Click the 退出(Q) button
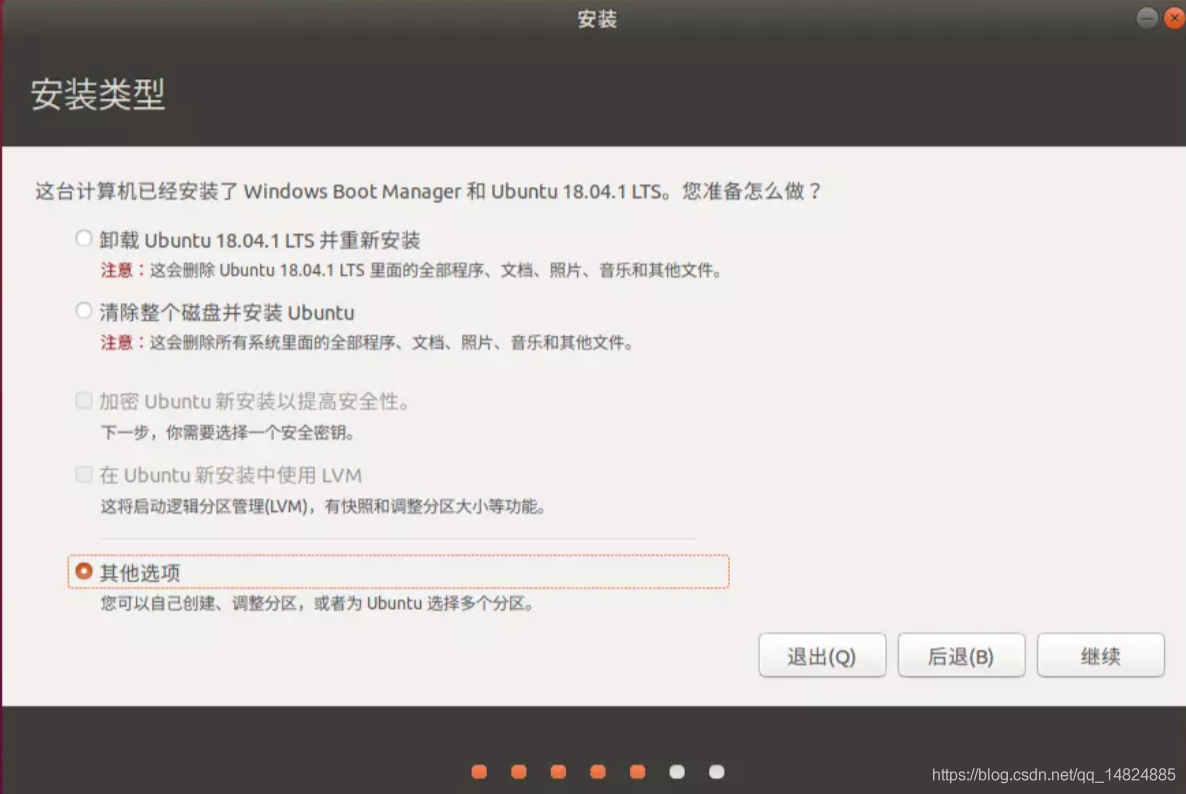 (x=822, y=656)
